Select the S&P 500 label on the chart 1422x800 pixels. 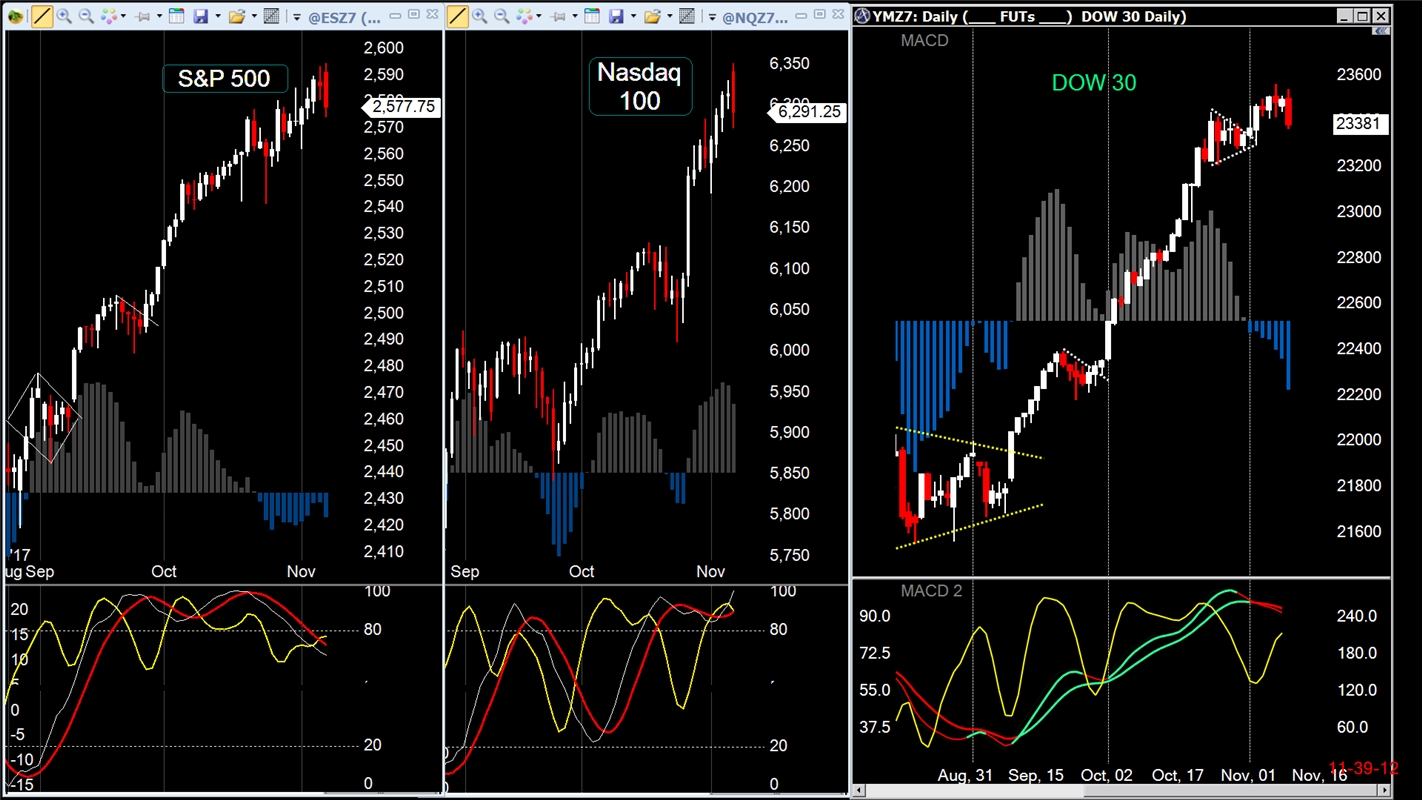click(x=224, y=79)
